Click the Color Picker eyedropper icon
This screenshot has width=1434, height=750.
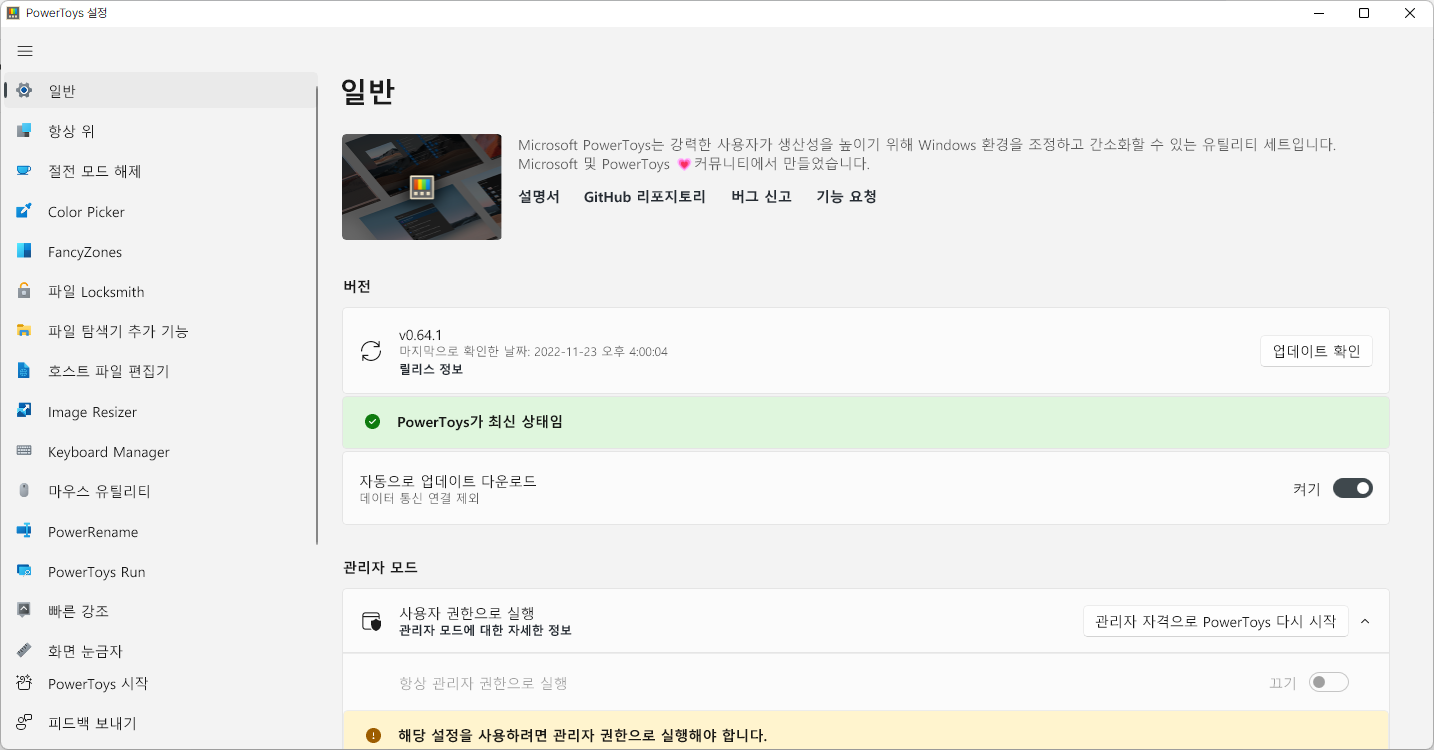24,211
